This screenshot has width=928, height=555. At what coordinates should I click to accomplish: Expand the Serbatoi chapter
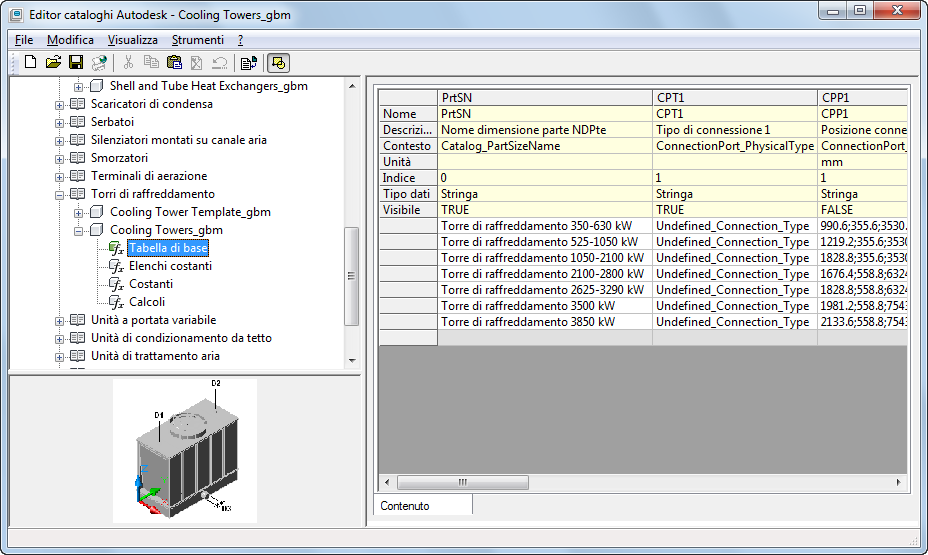(59, 123)
